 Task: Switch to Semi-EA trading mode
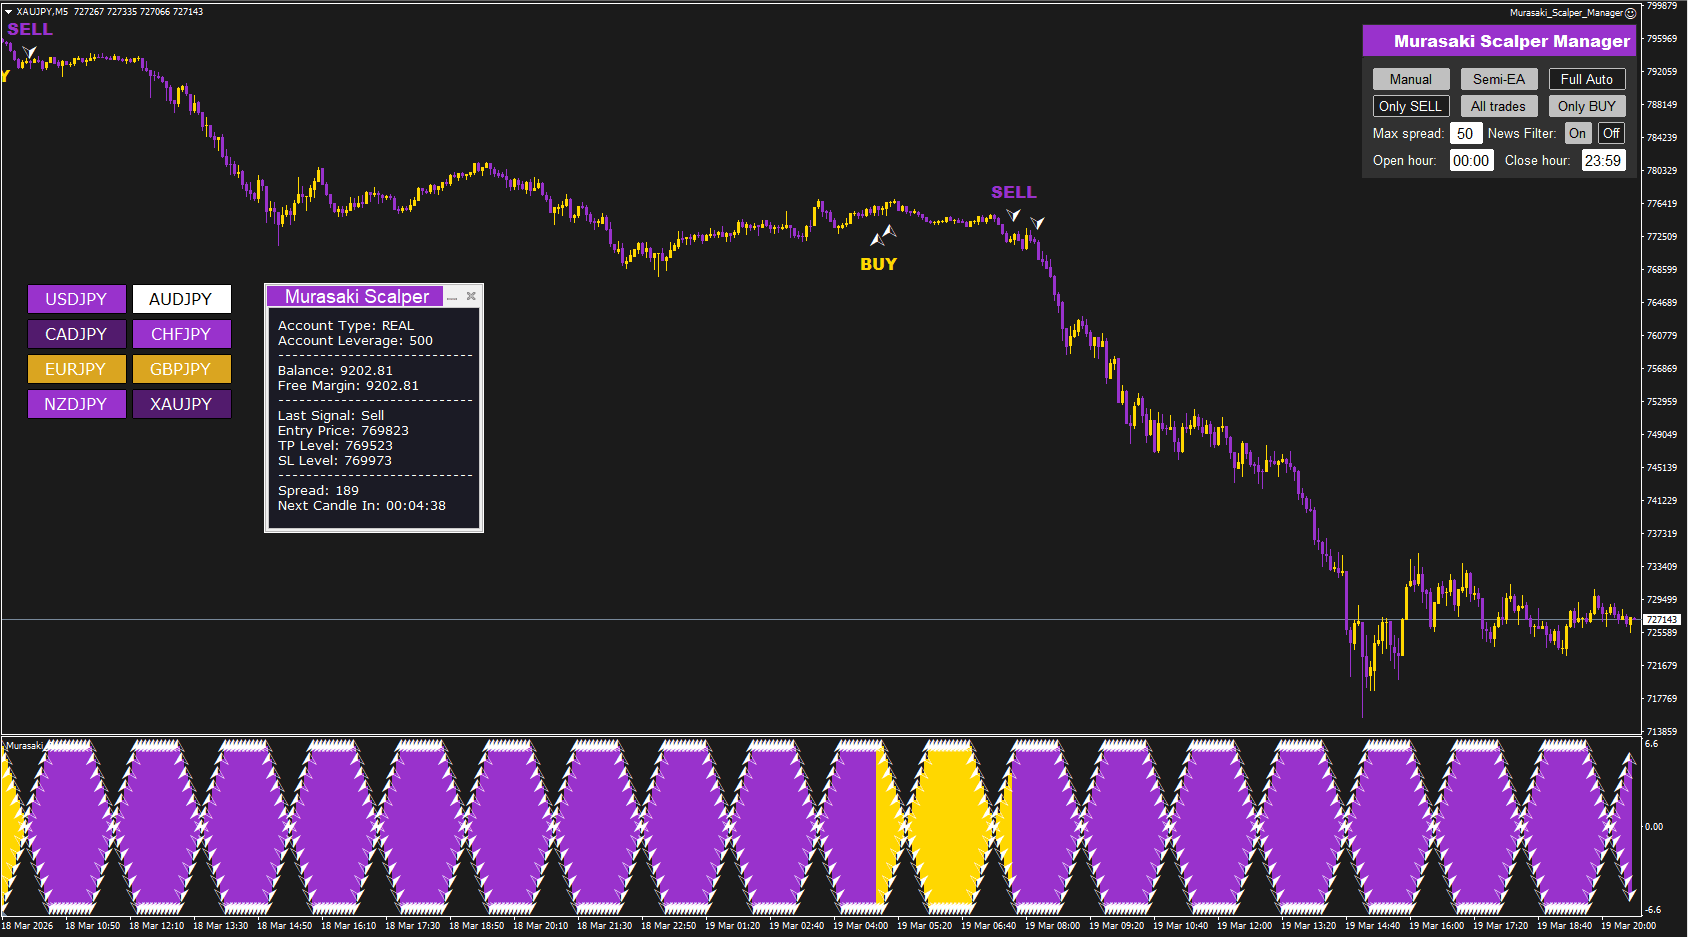click(x=1498, y=79)
